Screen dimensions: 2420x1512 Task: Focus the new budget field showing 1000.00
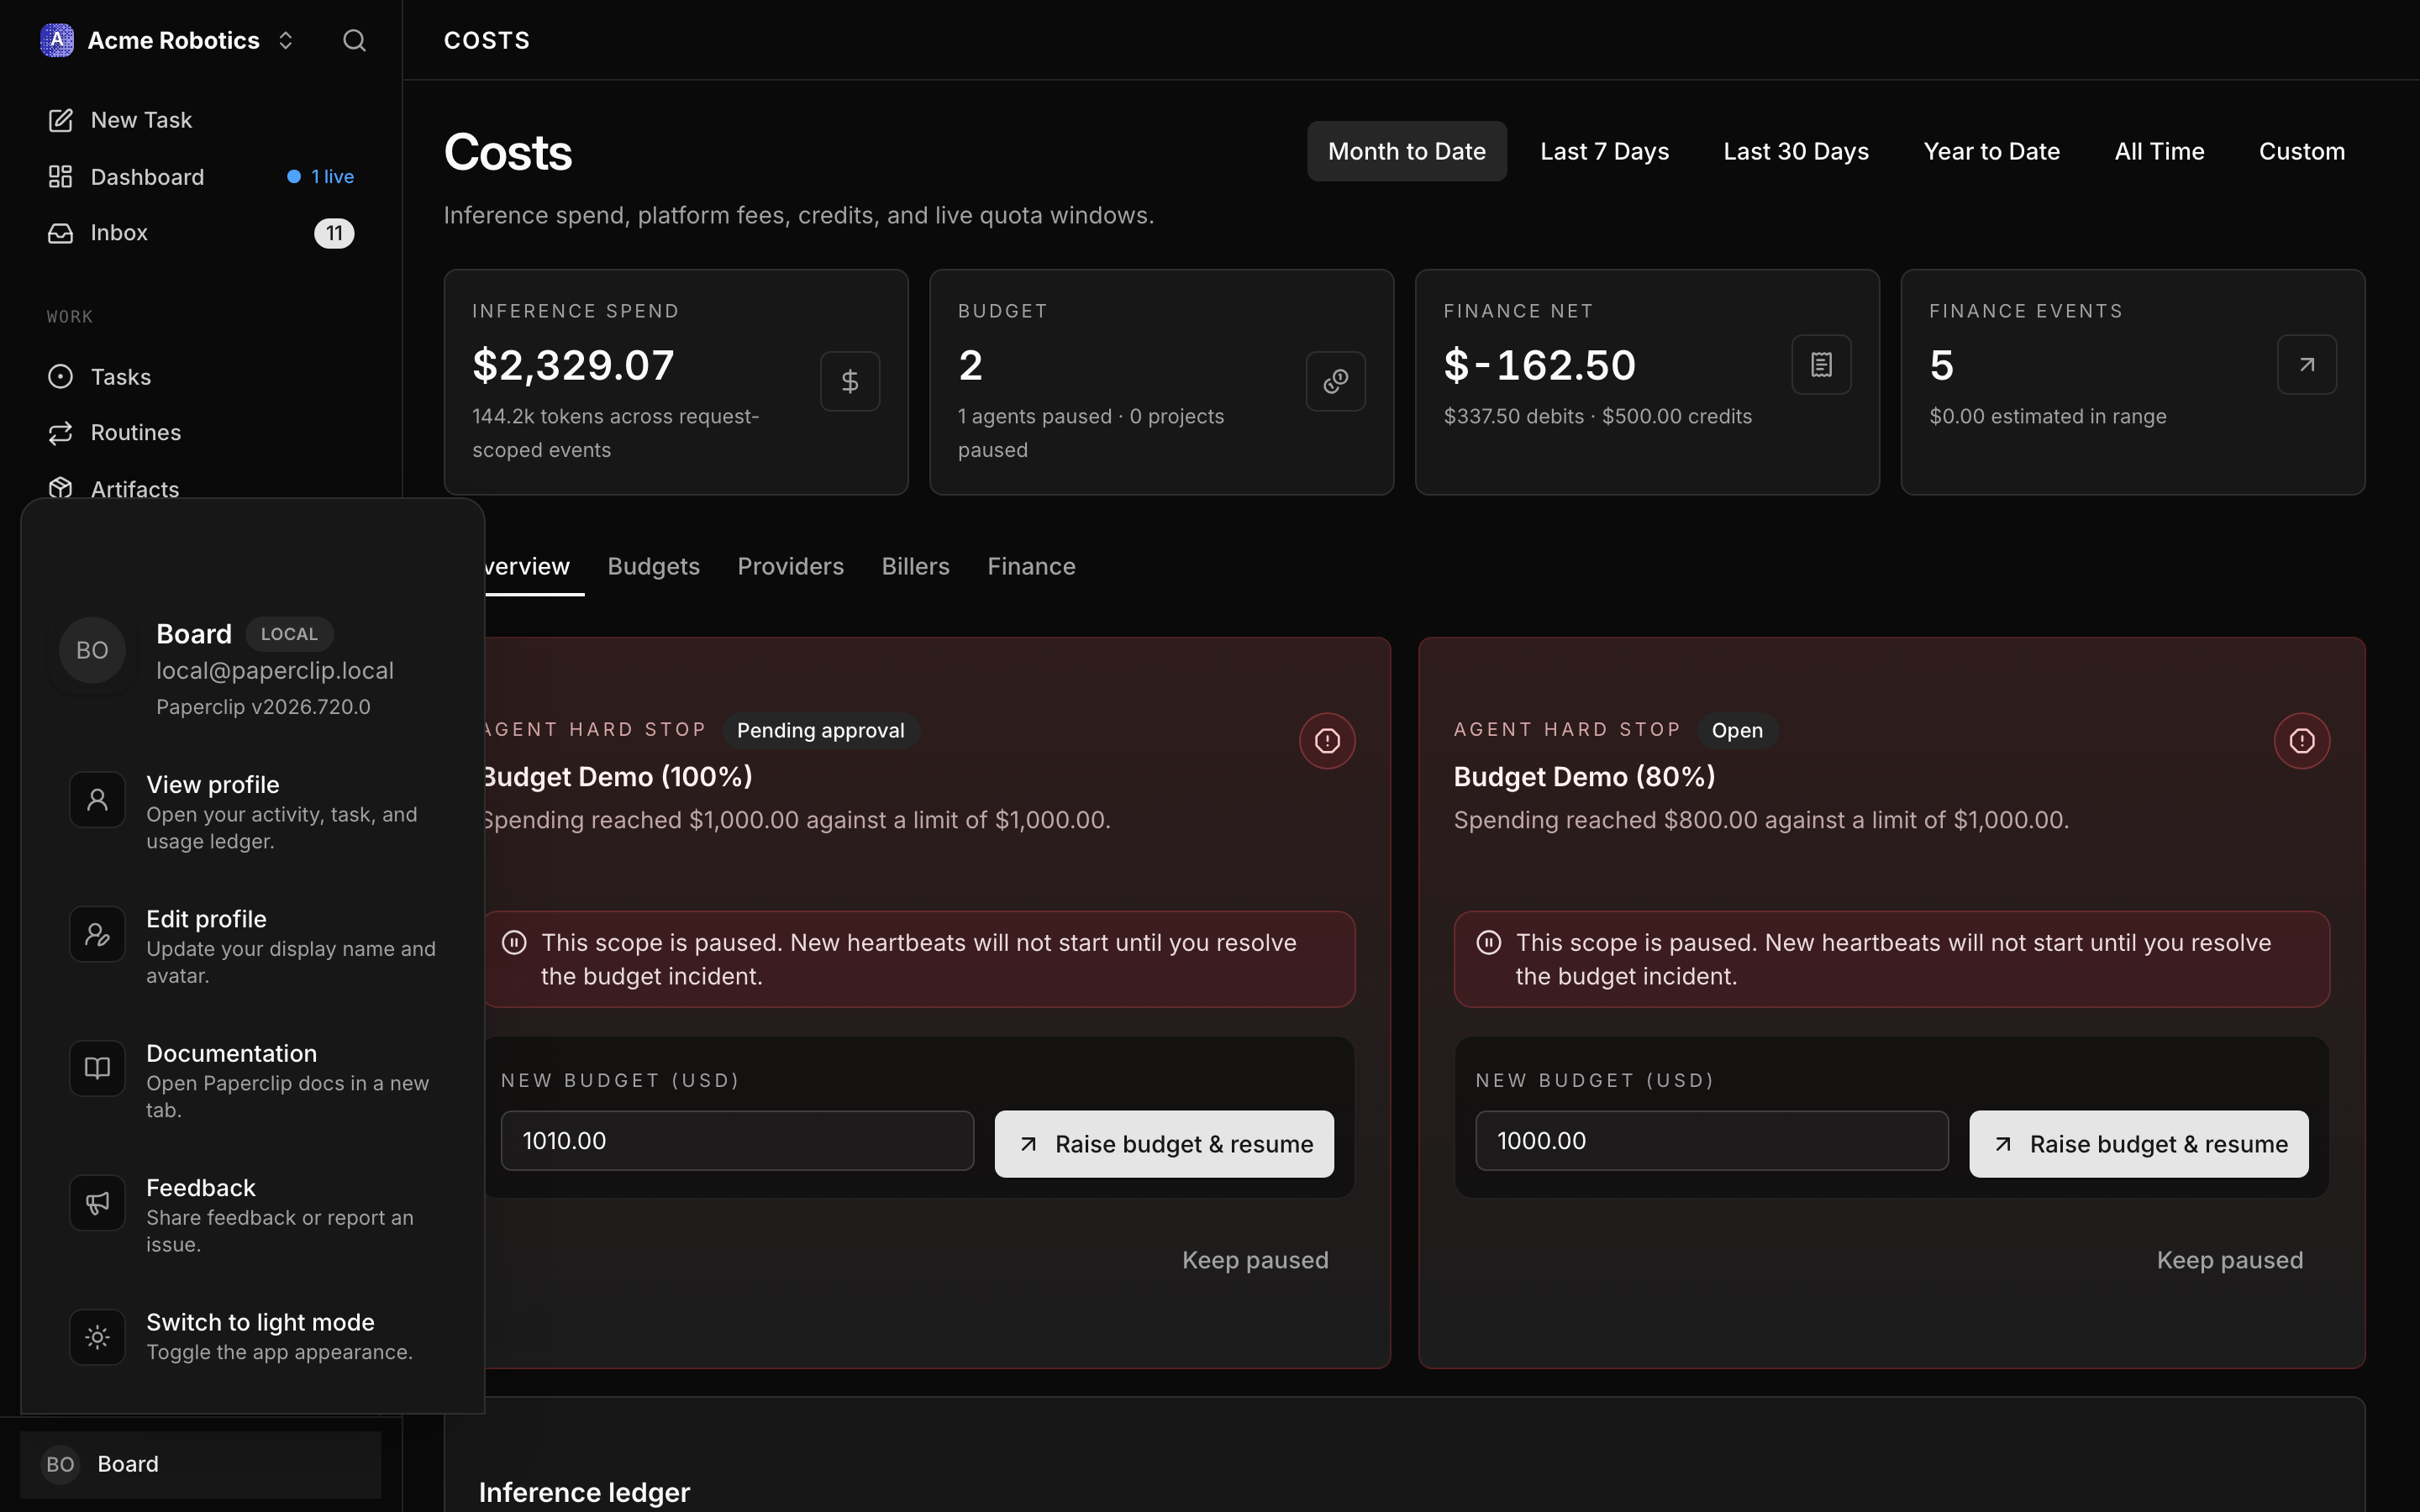pyautogui.click(x=1712, y=1141)
